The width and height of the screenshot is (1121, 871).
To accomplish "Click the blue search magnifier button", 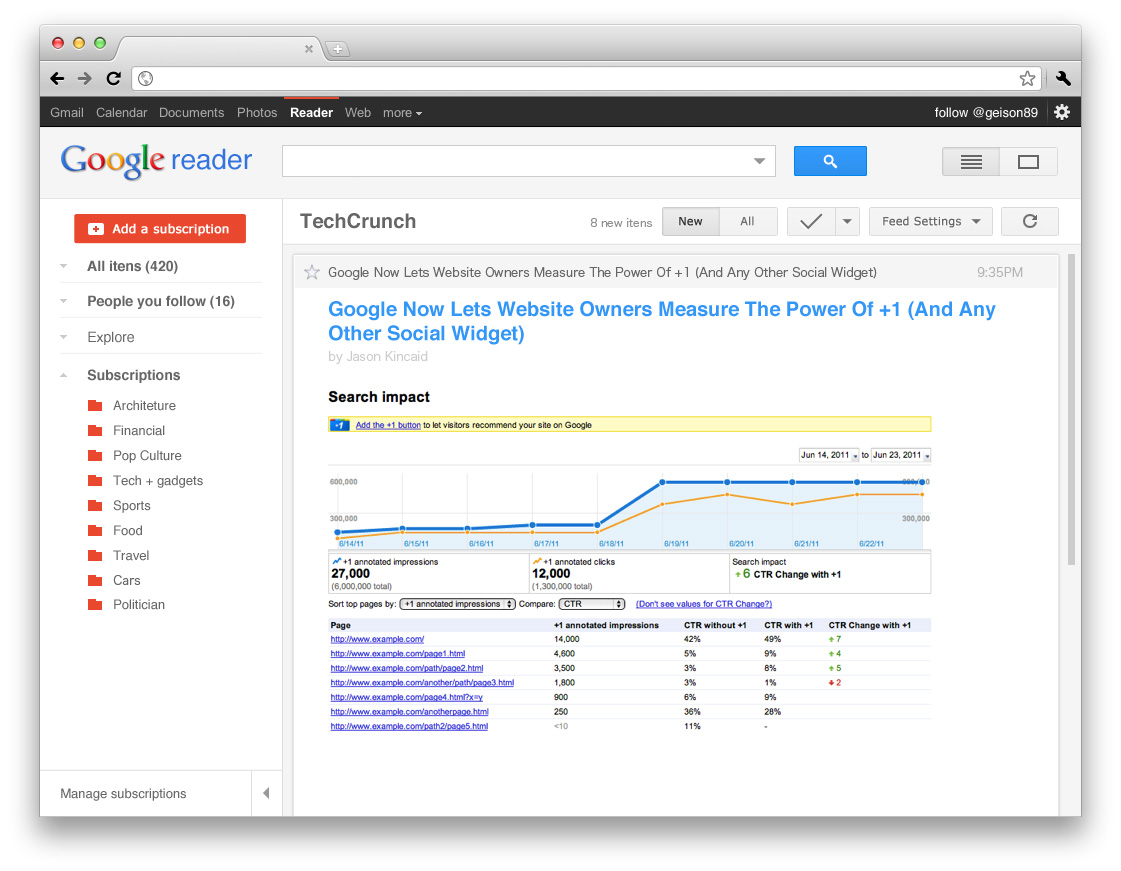I will pyautogui.click(x=829, y=161).
